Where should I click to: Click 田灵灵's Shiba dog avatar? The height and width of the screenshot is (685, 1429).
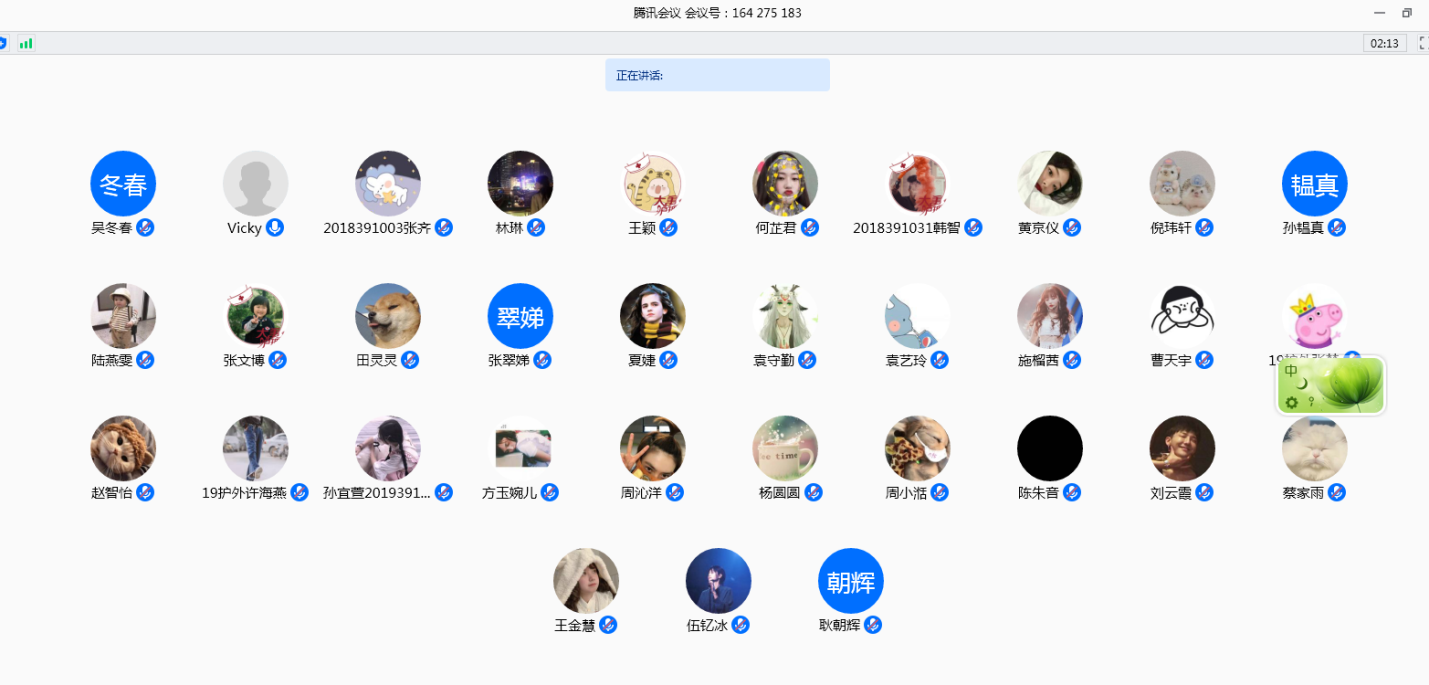pyautogui.click(x=388, y=316)
